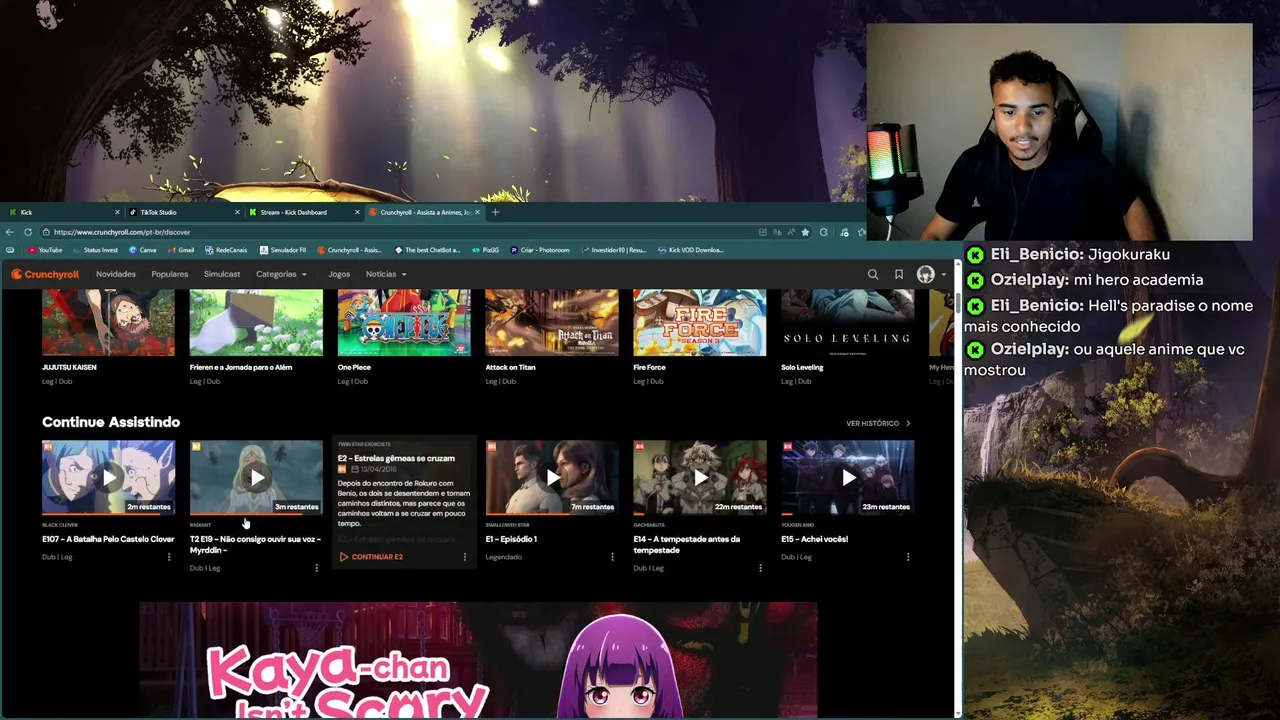Open more options for E107 Black Clover card
The width and height of the screenshot is (1280, 720).
[x=169, y=557]
